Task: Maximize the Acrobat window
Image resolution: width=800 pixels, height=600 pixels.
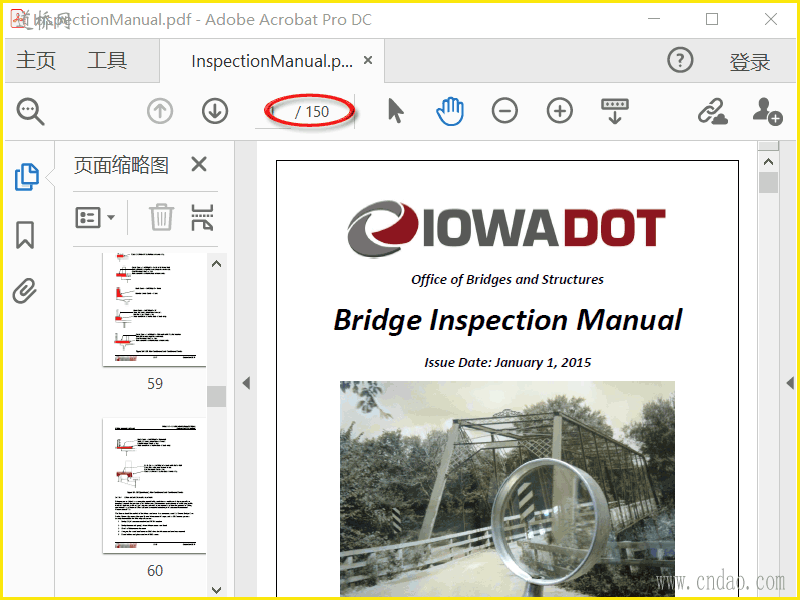Action: point(712,19)
